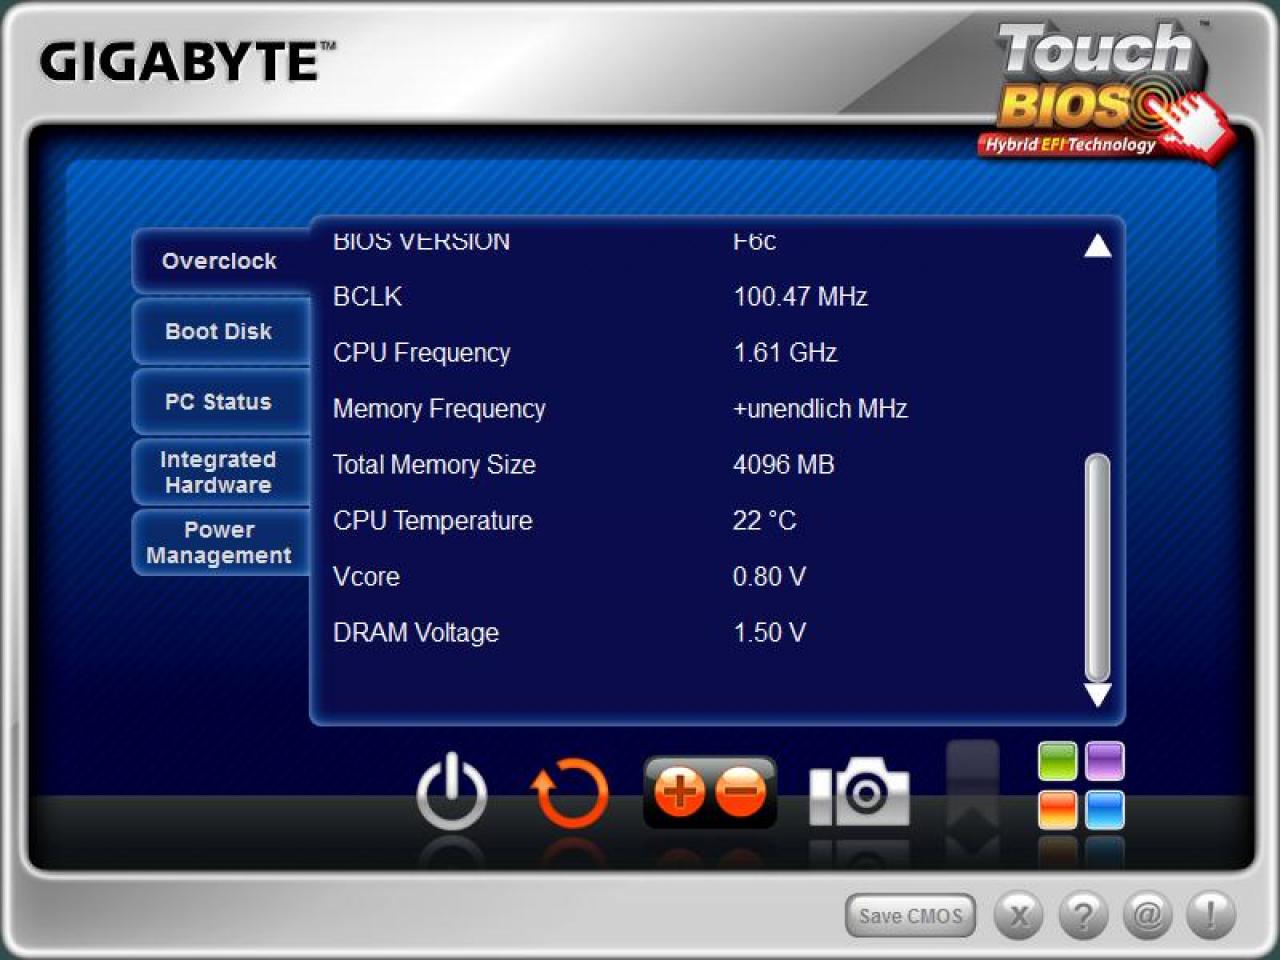This screenshot has height=960, width=1280.
Task: Open the PC Status tab
Action: tap(220, 402)
